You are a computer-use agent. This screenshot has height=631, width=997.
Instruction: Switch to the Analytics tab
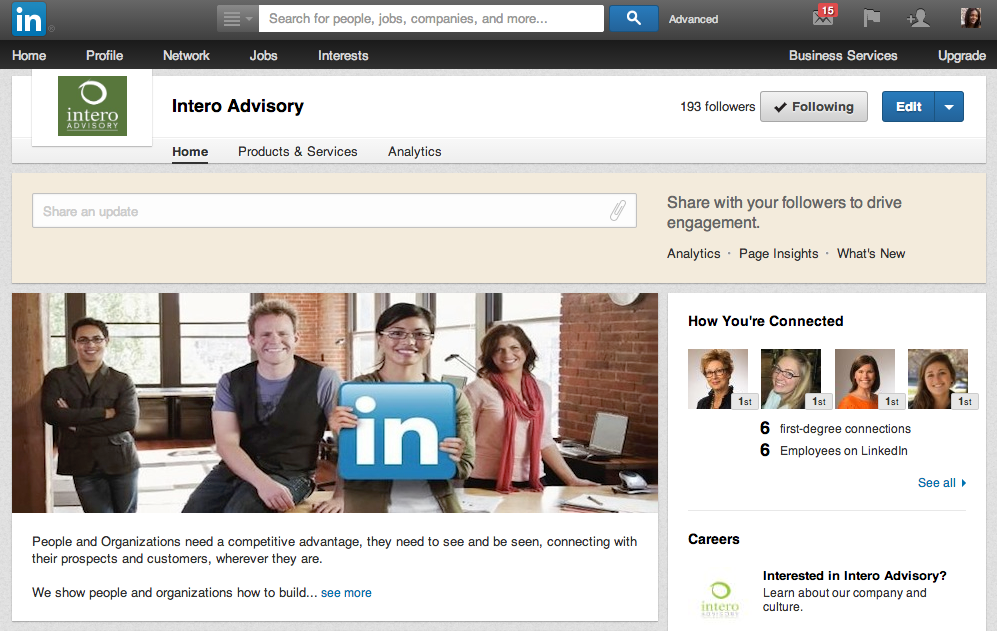click(x=415, y=151)
